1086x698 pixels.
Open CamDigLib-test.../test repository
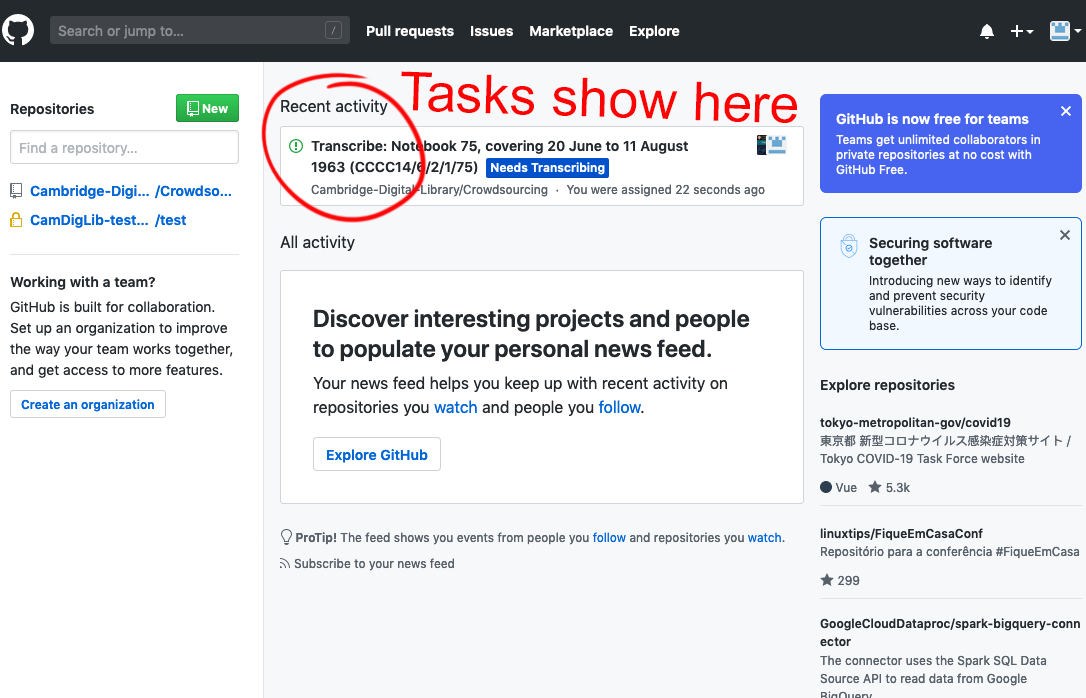(x=108, y=220)
